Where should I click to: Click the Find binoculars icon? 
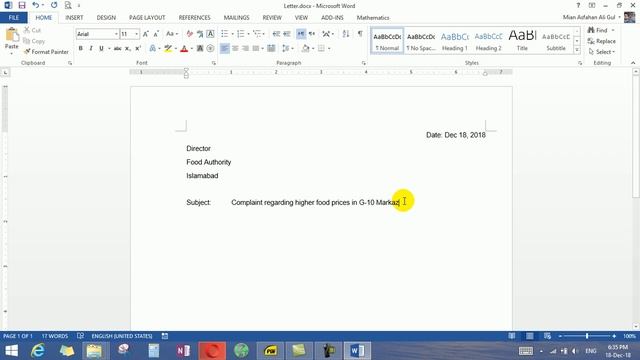tap(591, 30)
